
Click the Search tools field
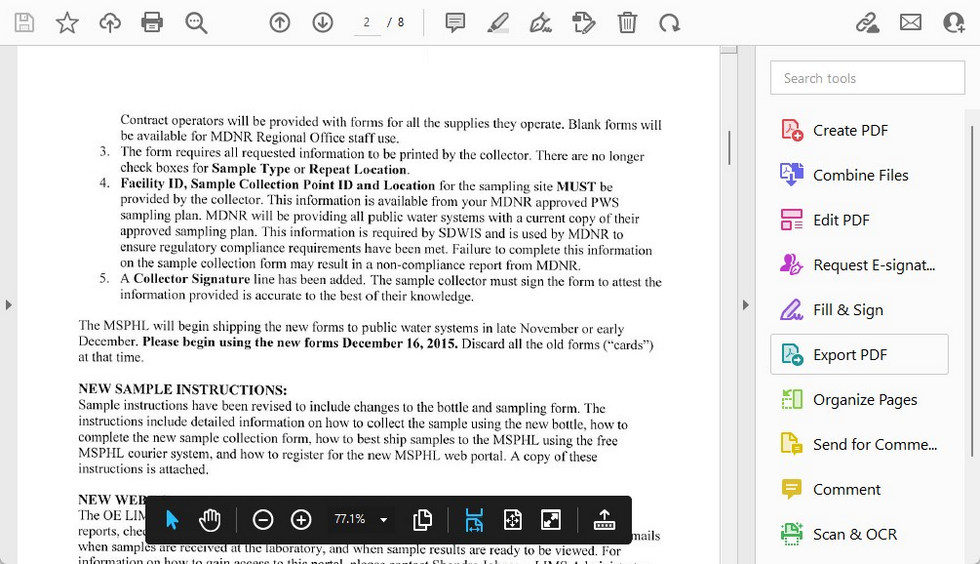(x=868, y=78)
